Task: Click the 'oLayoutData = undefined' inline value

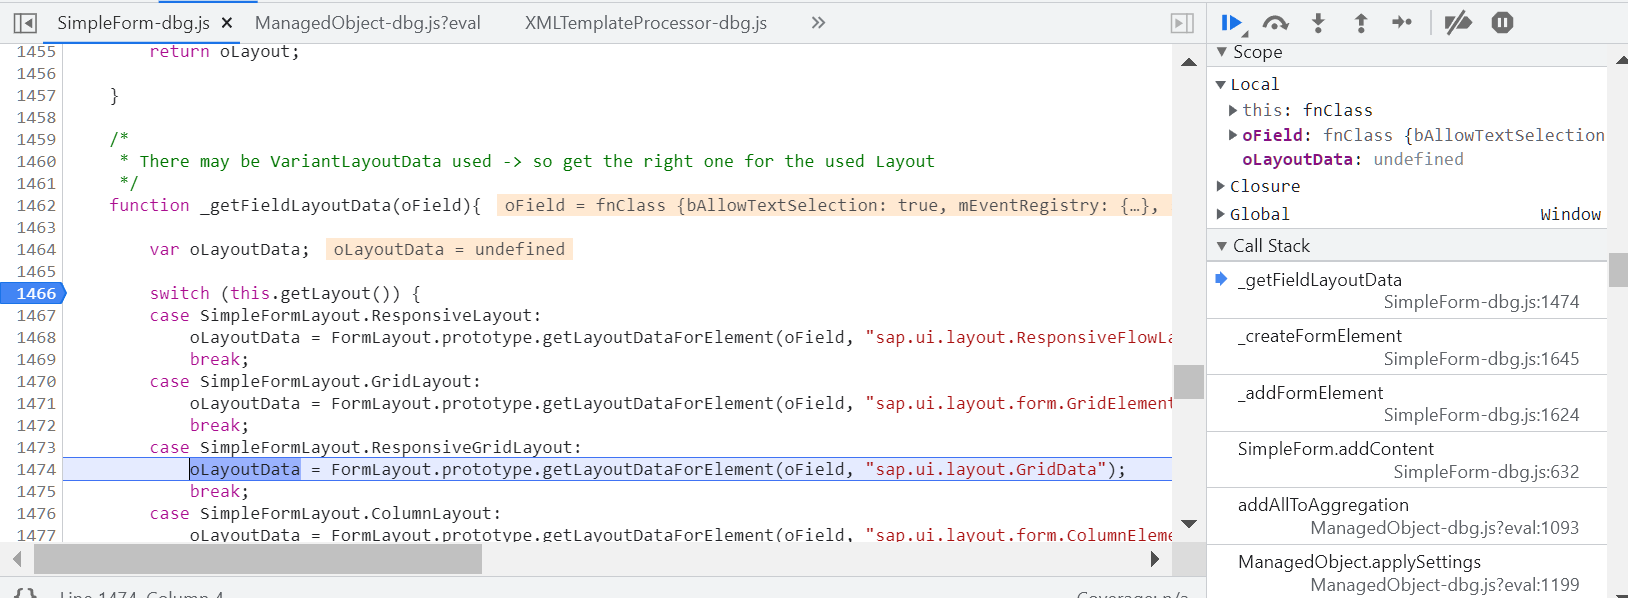Action: [x=449, y=249]
